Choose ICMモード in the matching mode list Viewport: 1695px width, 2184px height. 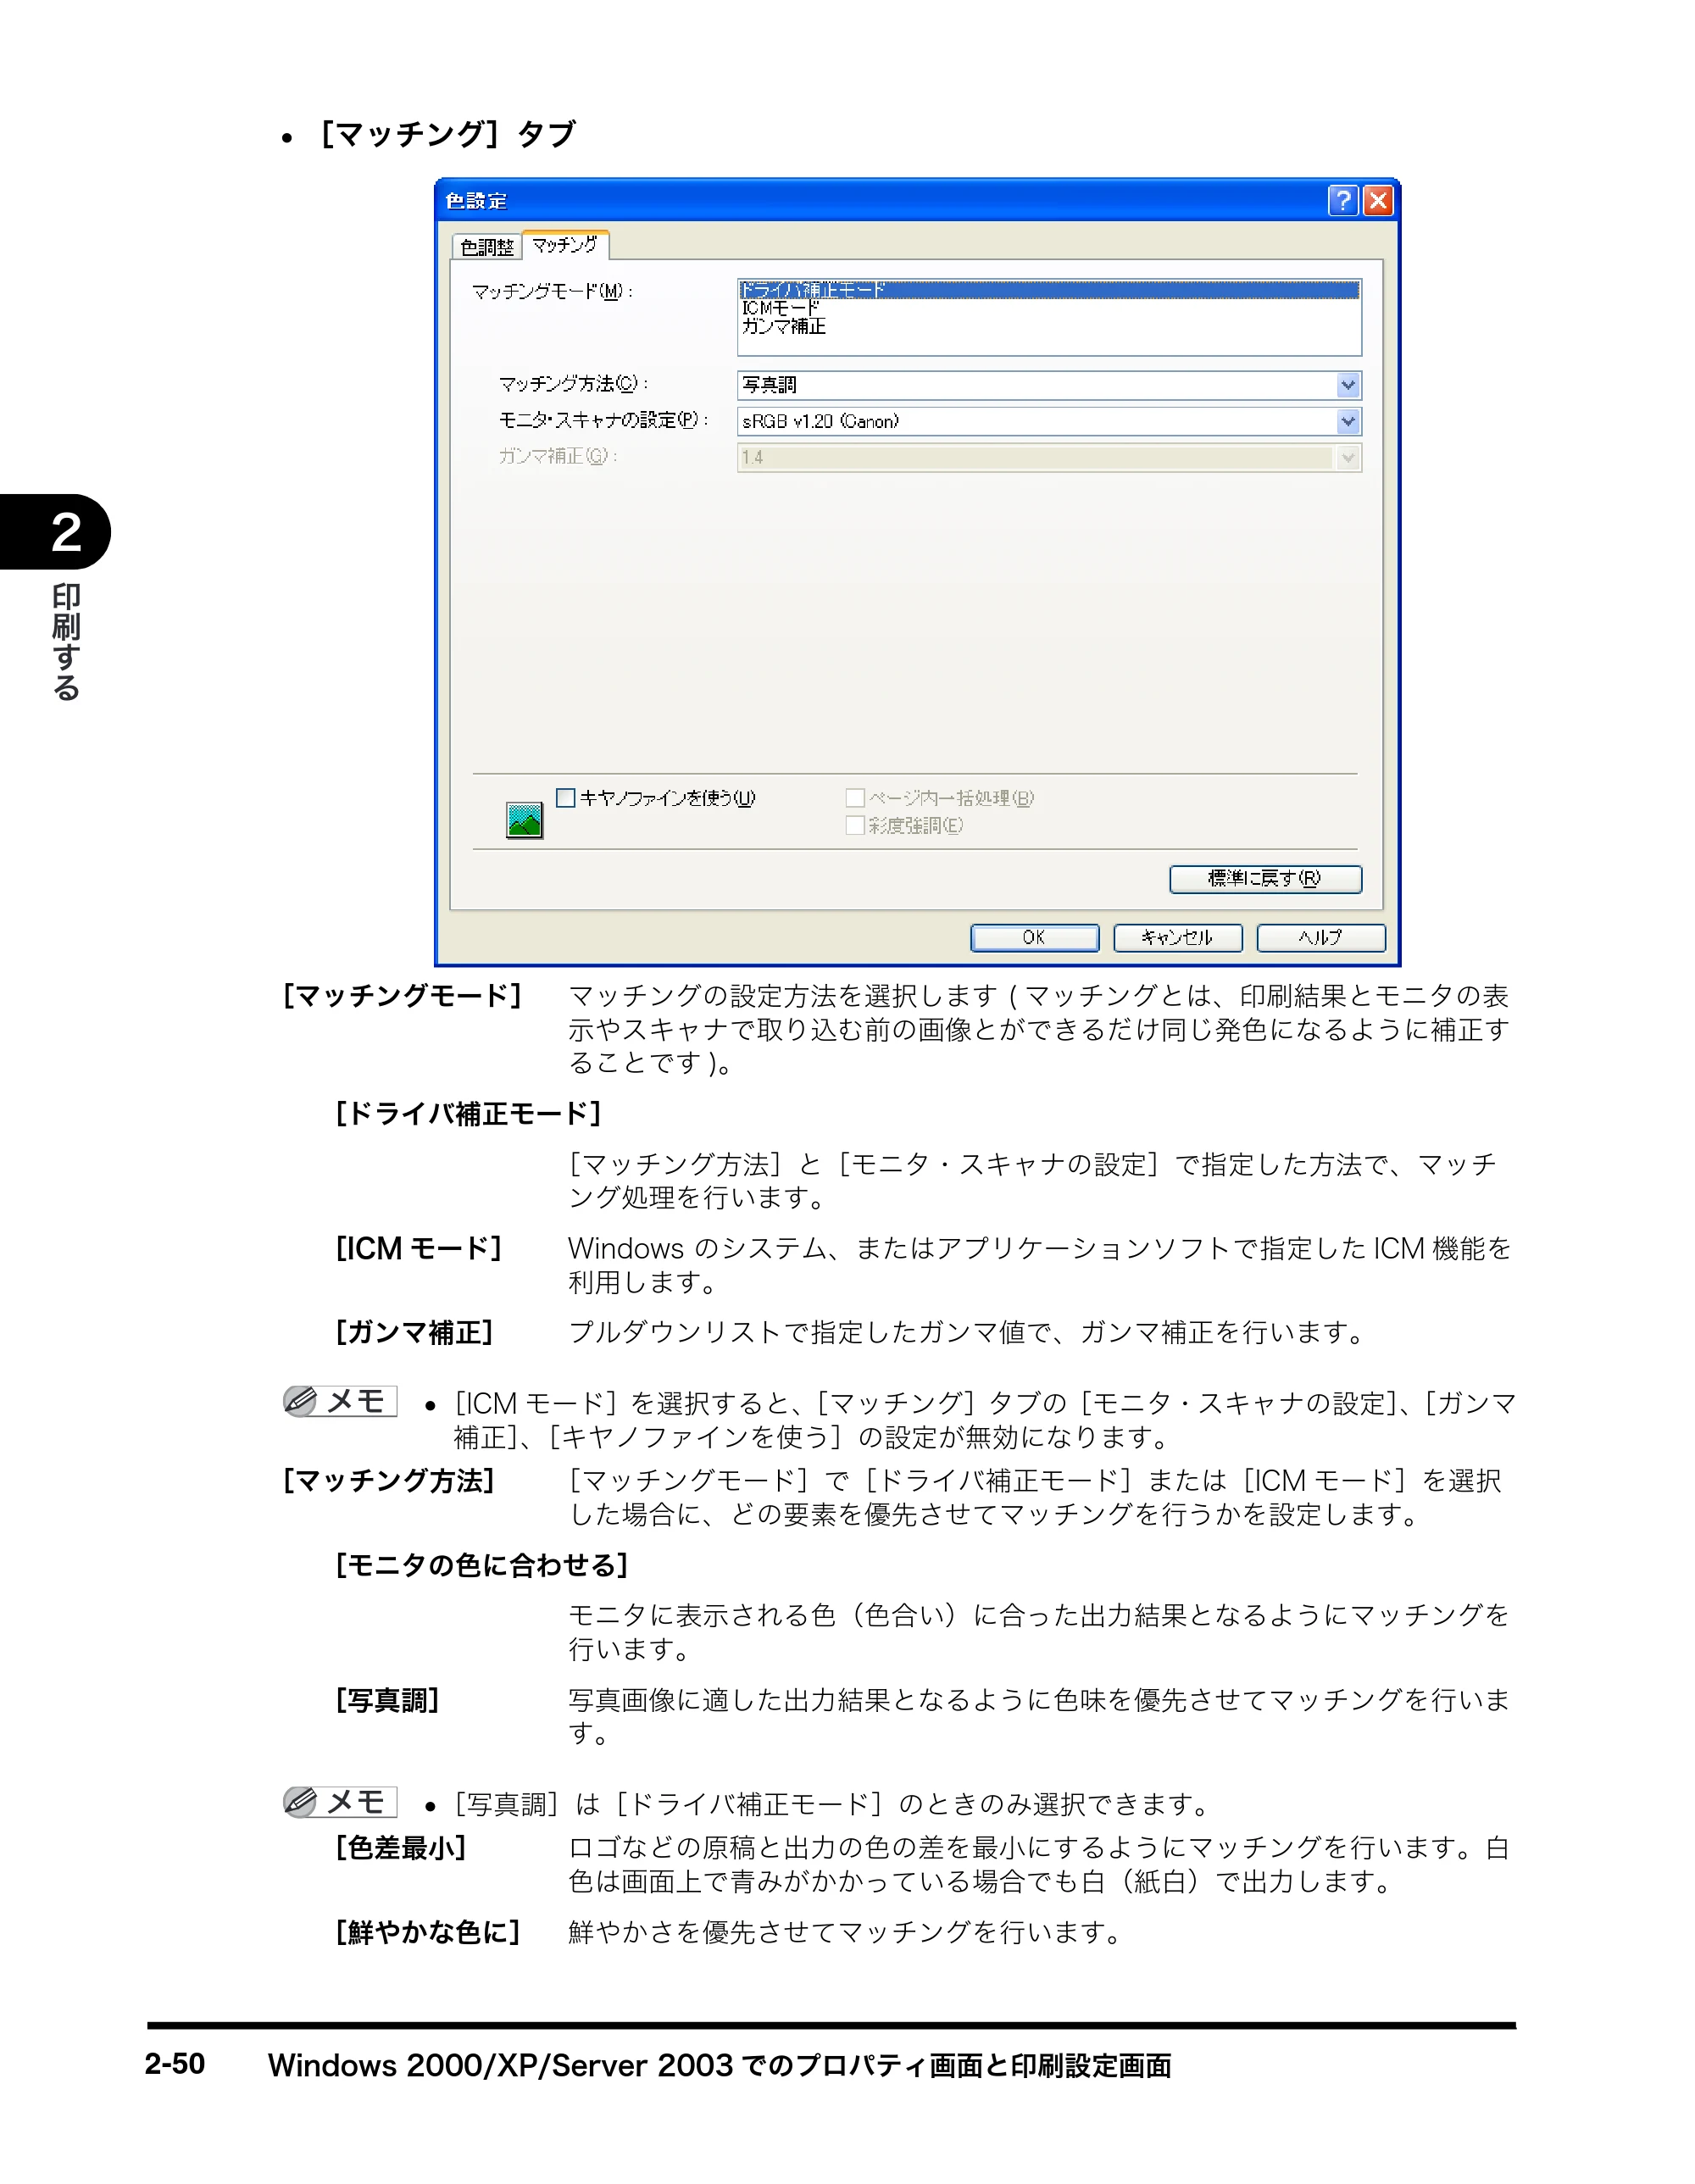pyautogui.click(x=1049, y=308)
